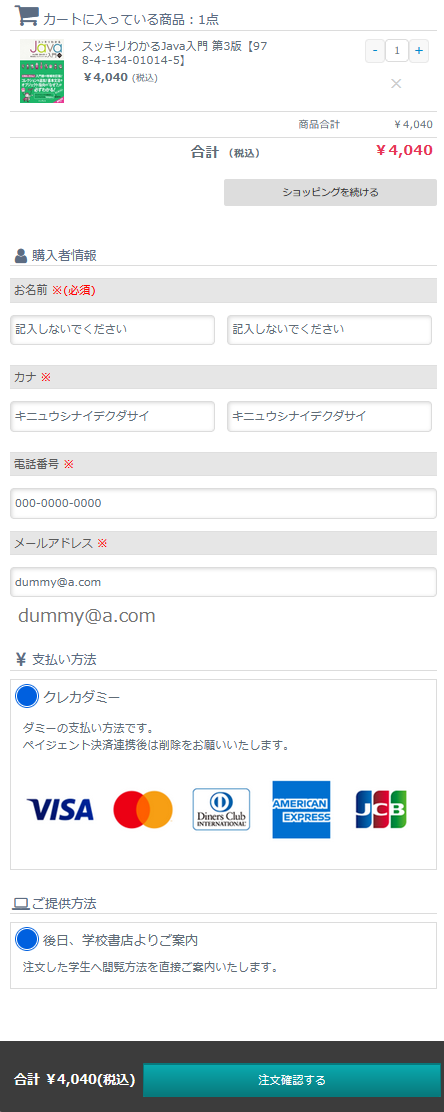Click the purchaser person icon by 購入者情報
This screenshot has height=1112, width=444.
coord(21,255)
